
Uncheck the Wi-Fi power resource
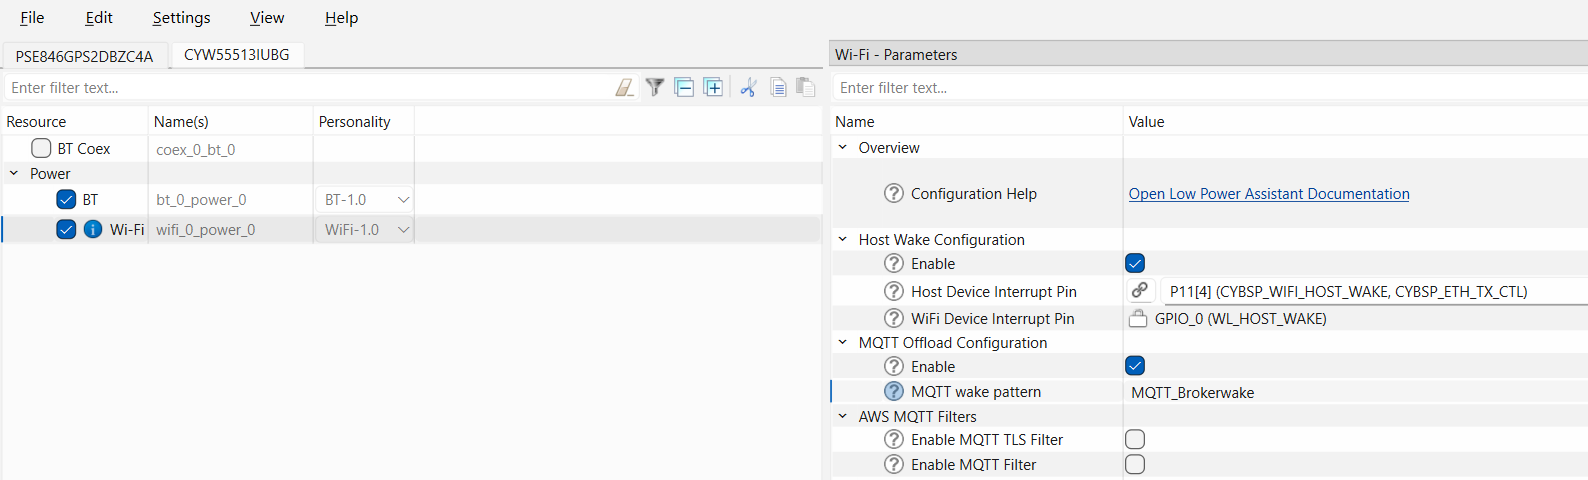click(x=66, y=229)
